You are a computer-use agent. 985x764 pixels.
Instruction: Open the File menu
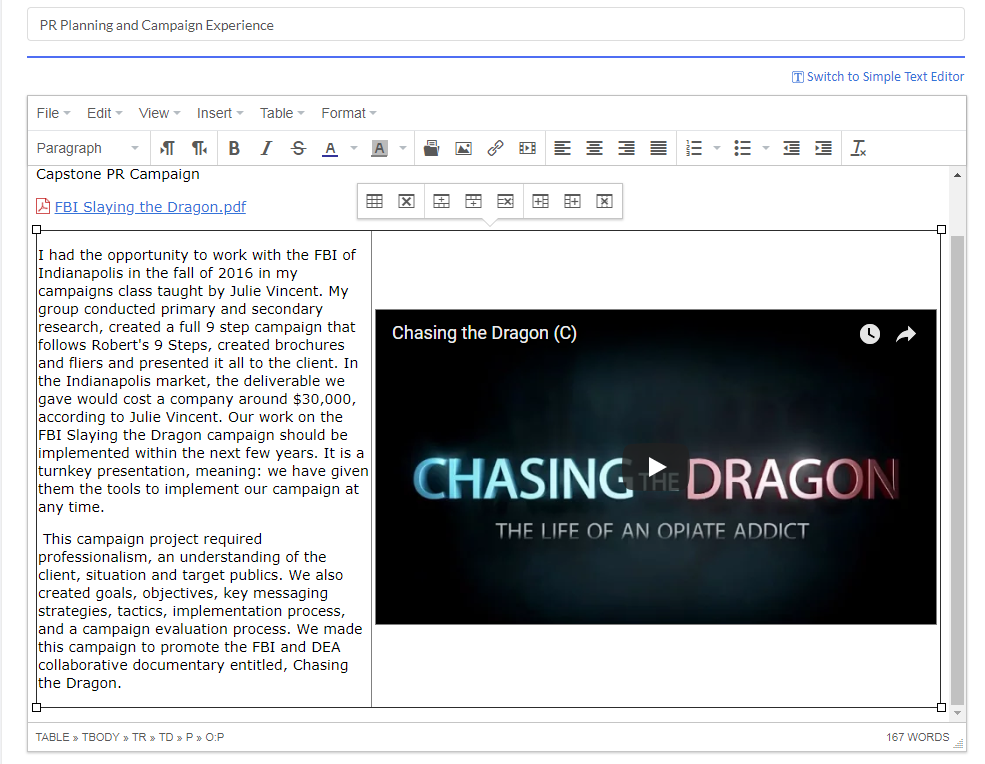coord(53,113)
